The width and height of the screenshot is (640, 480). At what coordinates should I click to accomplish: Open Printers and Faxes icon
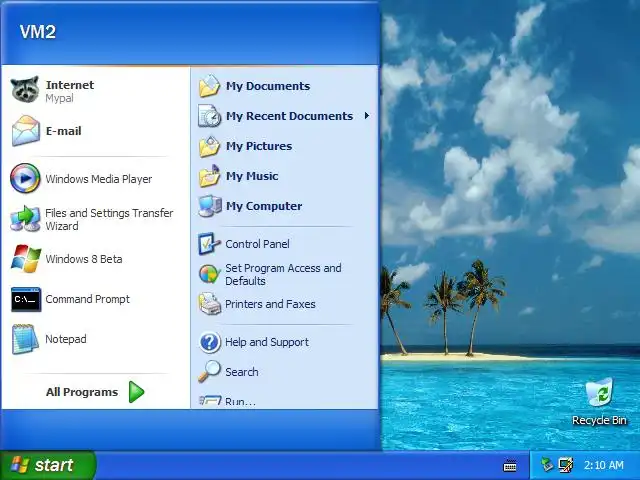coord(209,304)
